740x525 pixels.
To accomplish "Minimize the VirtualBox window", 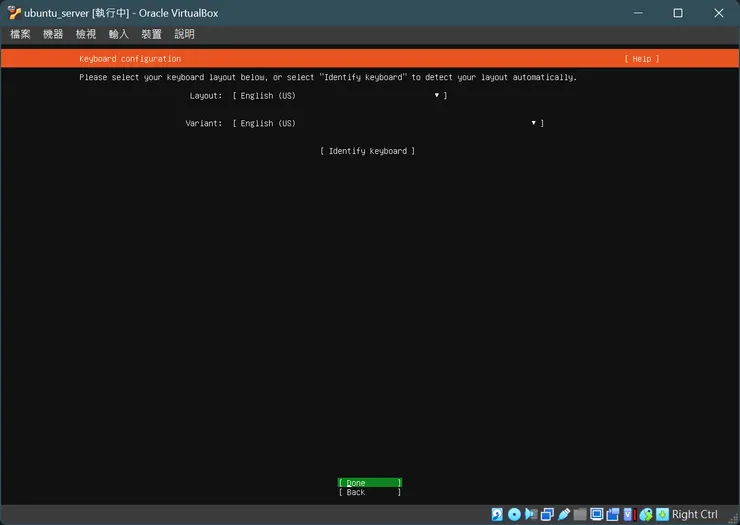I will (638, 13).
